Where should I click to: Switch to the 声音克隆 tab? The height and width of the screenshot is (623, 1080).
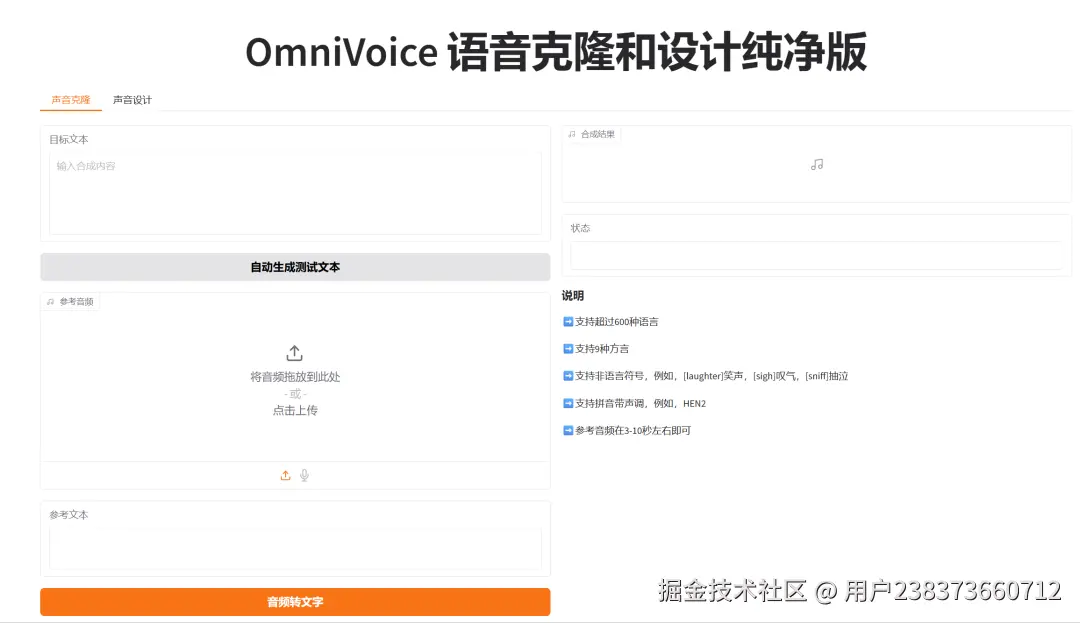pyautogui.click(x=71, y=100)
